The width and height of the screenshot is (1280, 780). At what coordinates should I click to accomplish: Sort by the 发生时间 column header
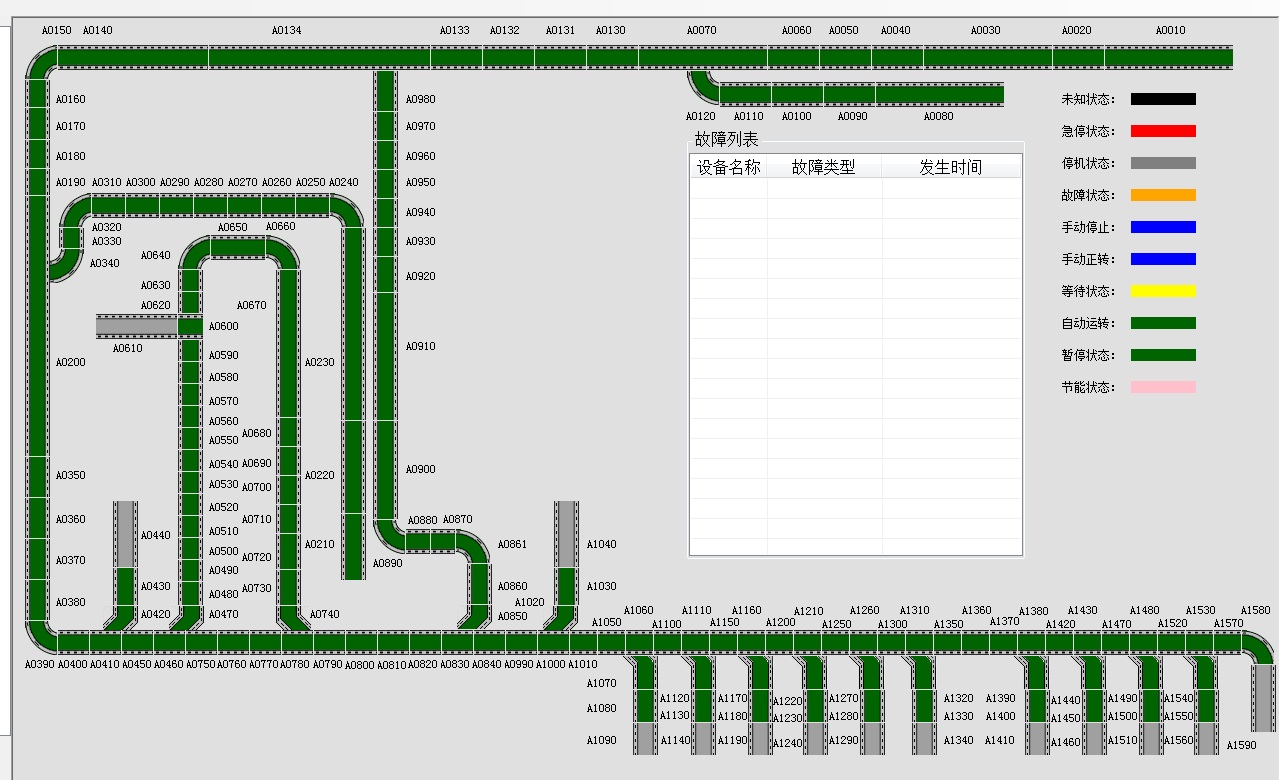click(x=950, y=167)
